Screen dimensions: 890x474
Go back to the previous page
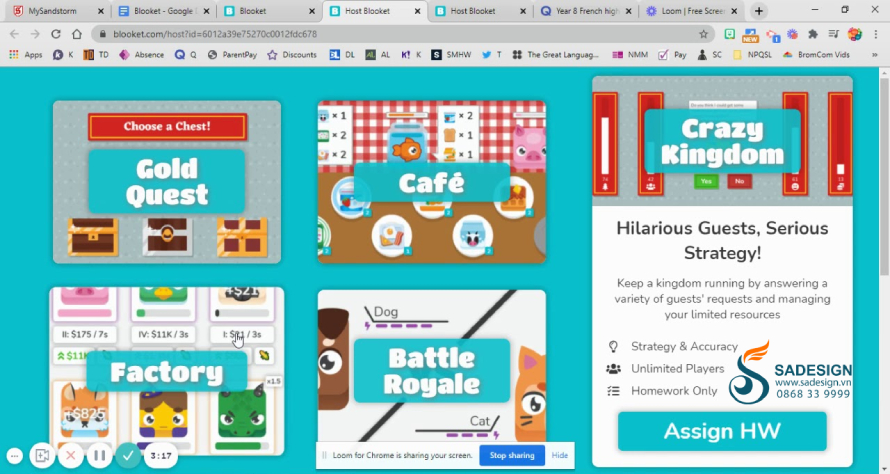coord(14,34)
